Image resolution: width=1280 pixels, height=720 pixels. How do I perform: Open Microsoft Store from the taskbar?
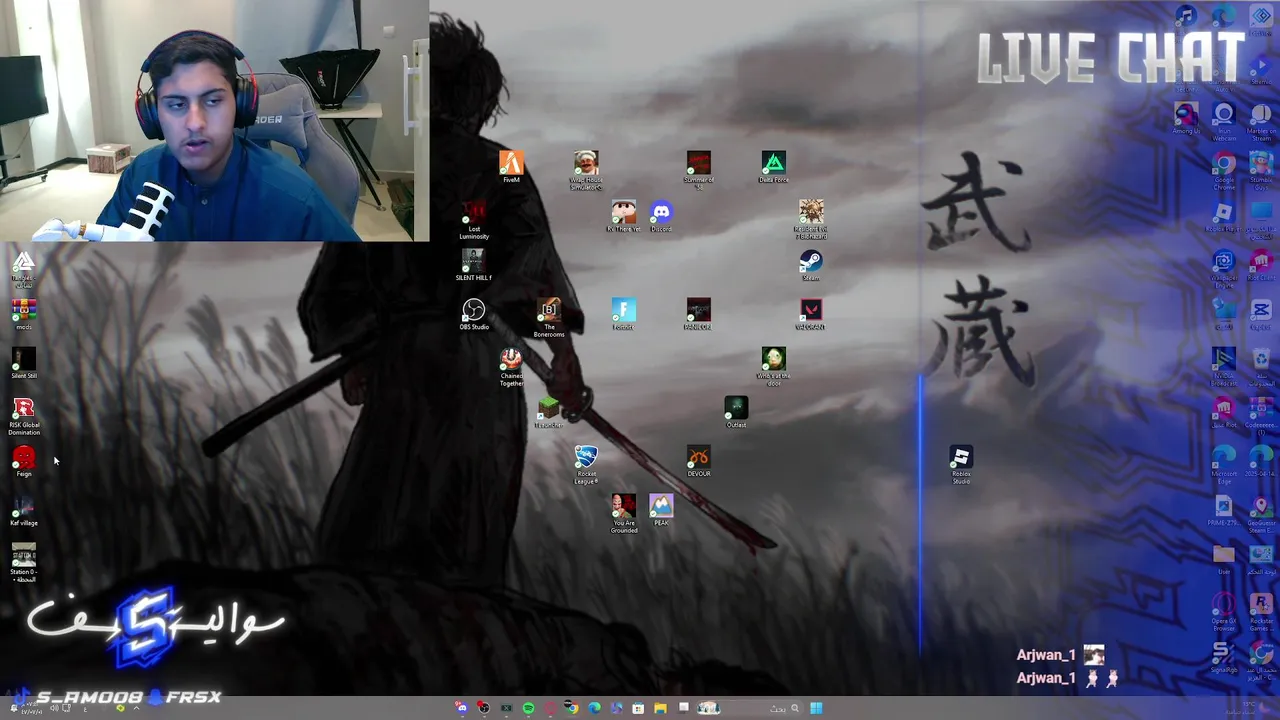638,708
